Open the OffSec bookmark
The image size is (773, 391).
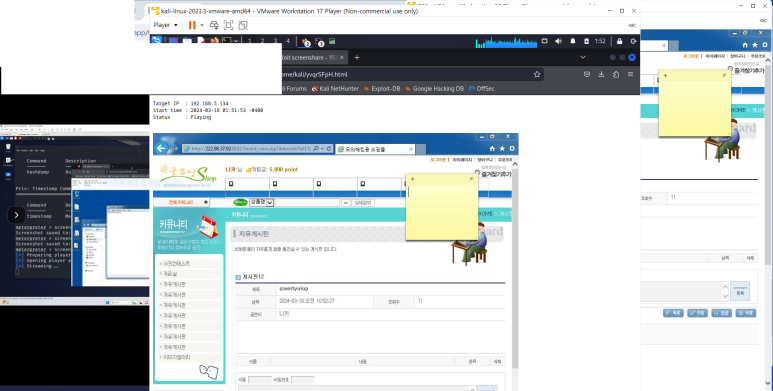tap(482, 89)
